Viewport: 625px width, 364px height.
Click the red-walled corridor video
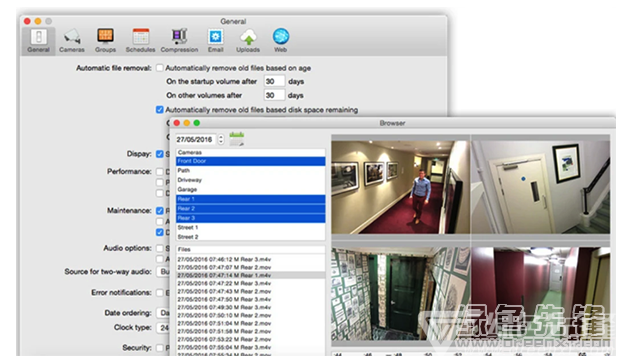540,294
